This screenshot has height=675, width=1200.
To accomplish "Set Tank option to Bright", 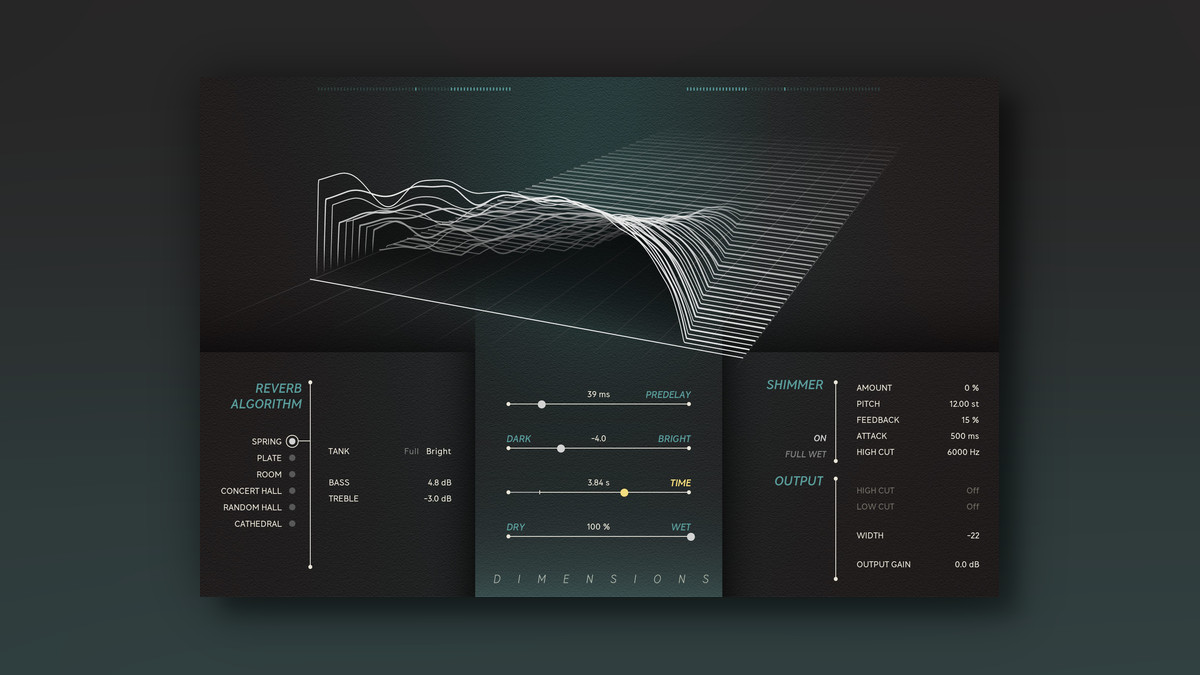I will pyautogui.click(x=438, y=451).
